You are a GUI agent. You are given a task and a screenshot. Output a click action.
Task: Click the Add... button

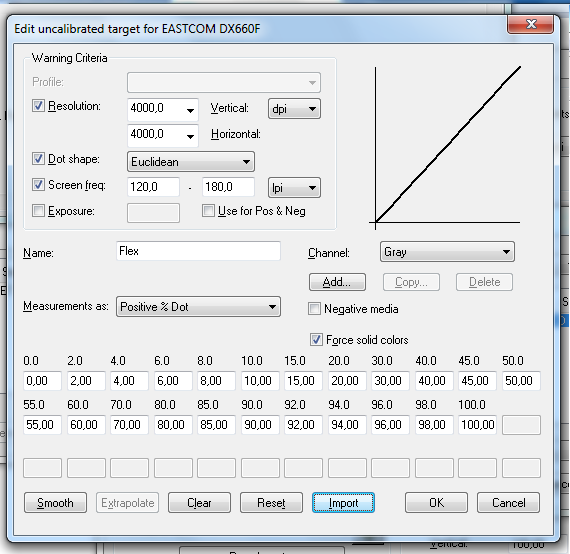click(x=337, y=282)
